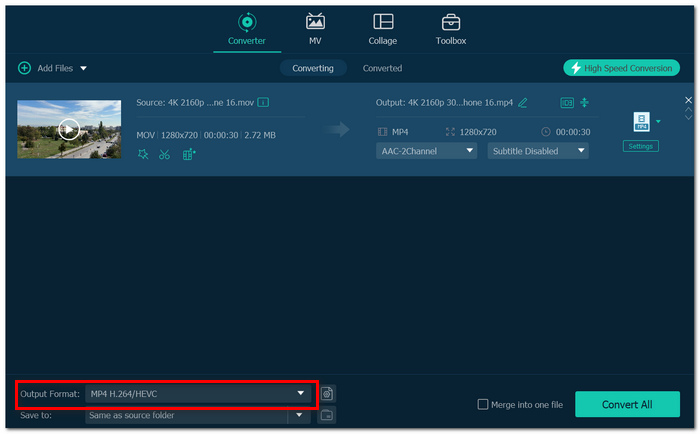Move the file up in list
The width and height of the screenshot is (700, 434).
tap(688, 109)
